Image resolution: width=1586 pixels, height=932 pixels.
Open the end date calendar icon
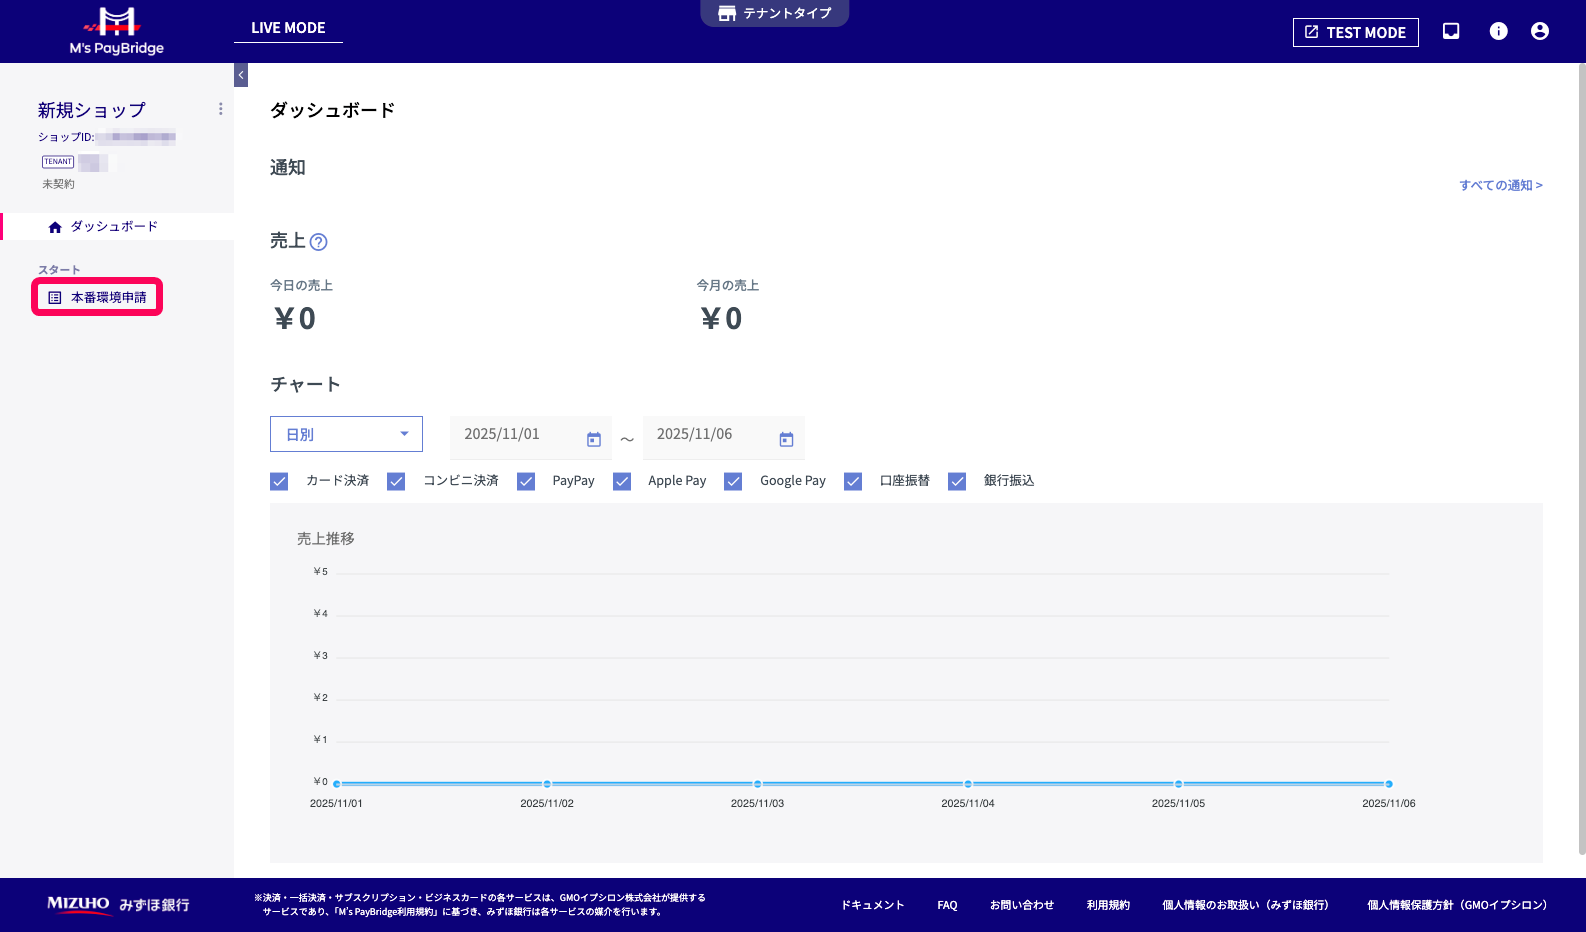coord(786,439)
